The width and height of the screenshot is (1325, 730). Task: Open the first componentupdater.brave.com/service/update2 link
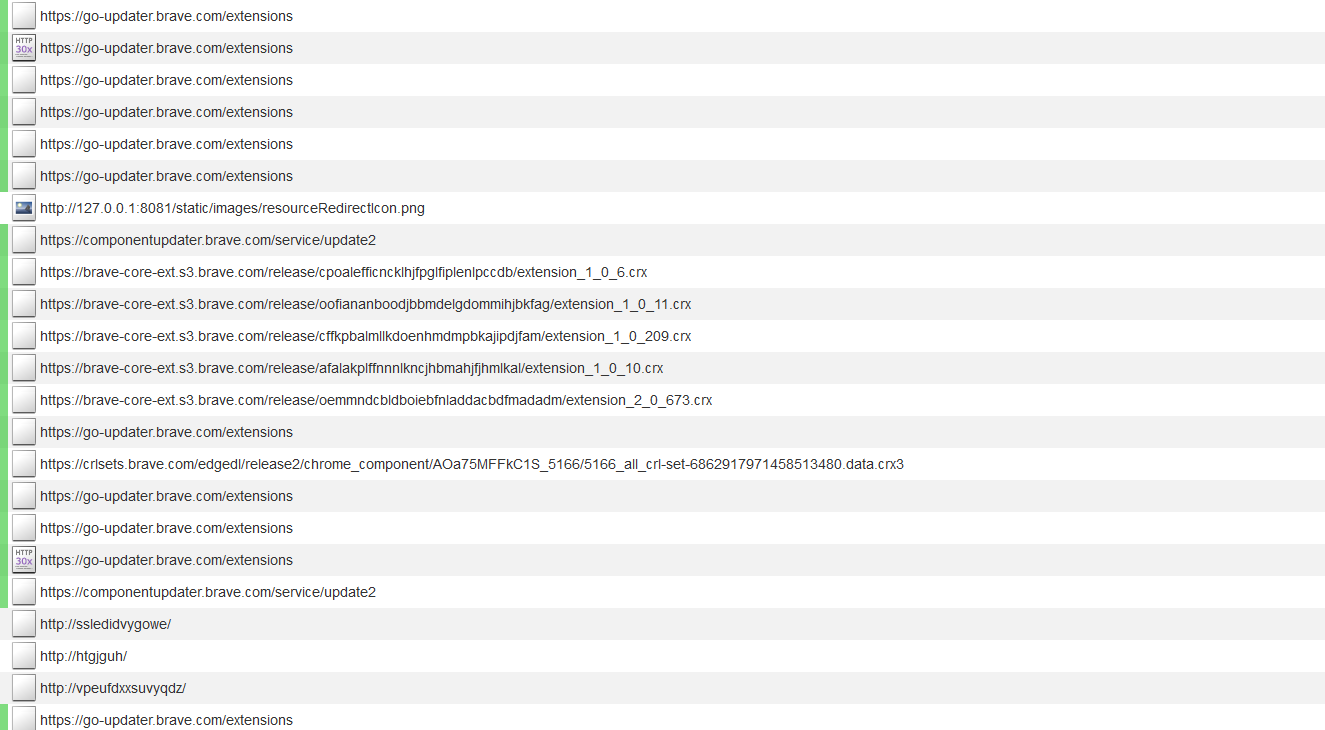point(207,239)
